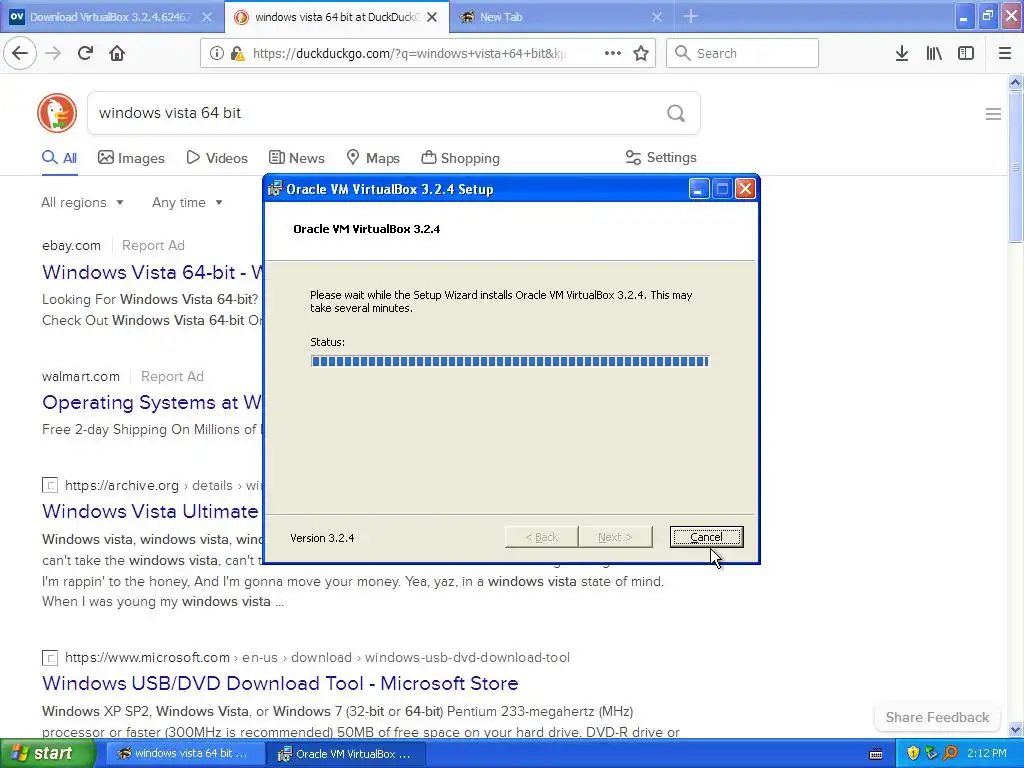Go to the Firefox home page
1024x768 pixels.
coord(117,53)
